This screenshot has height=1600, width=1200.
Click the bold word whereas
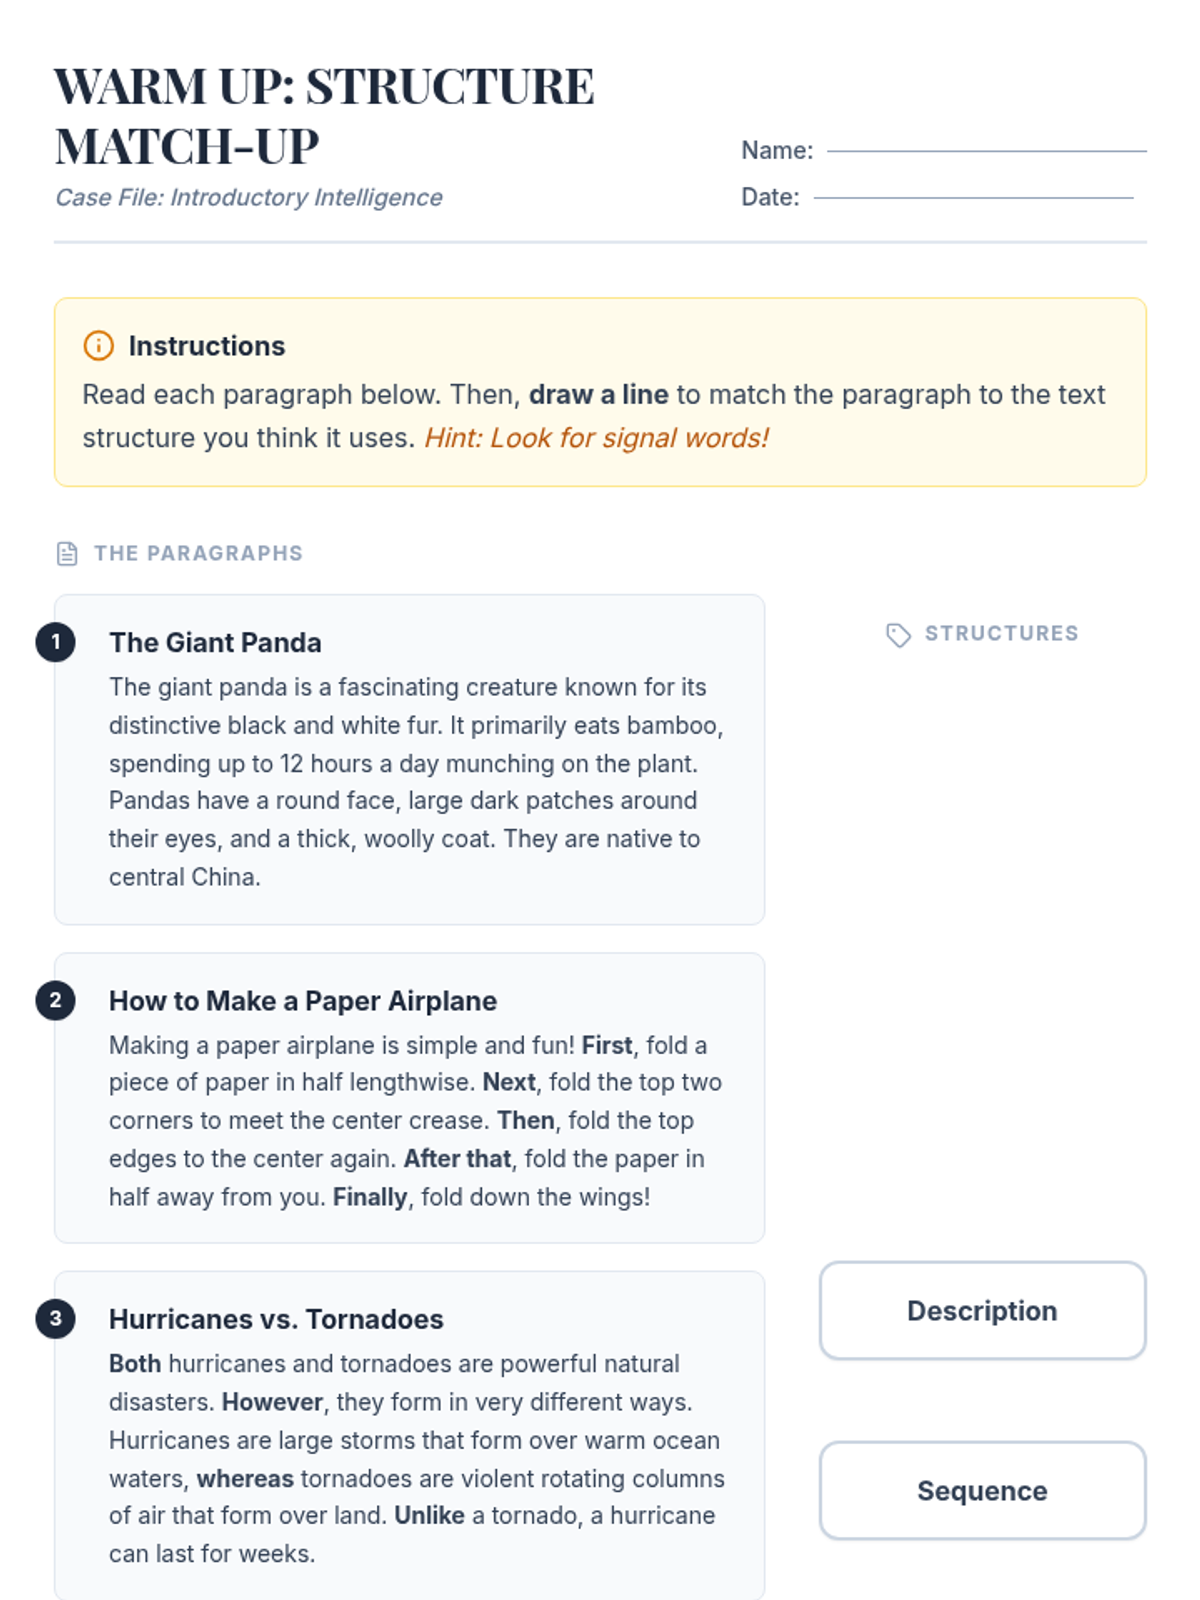pyautogui.click(x=245, y=1479)
